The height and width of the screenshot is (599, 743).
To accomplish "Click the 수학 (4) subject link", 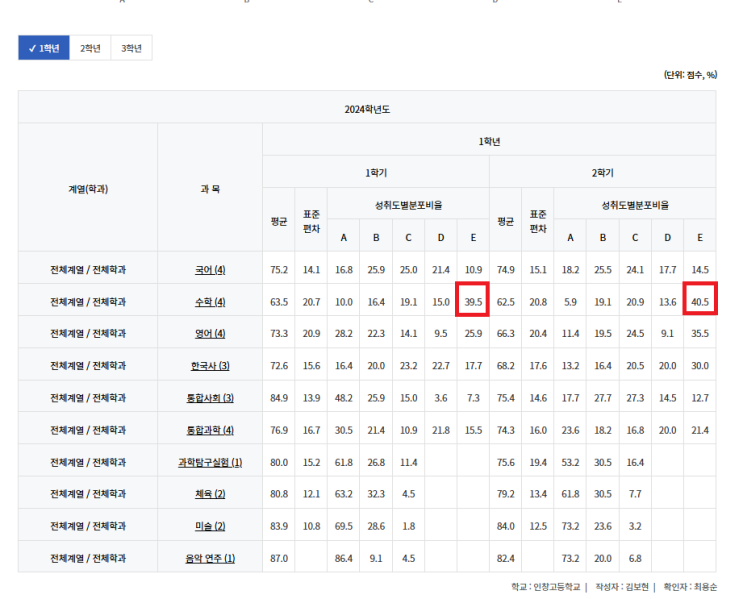I will click(210, 302).
